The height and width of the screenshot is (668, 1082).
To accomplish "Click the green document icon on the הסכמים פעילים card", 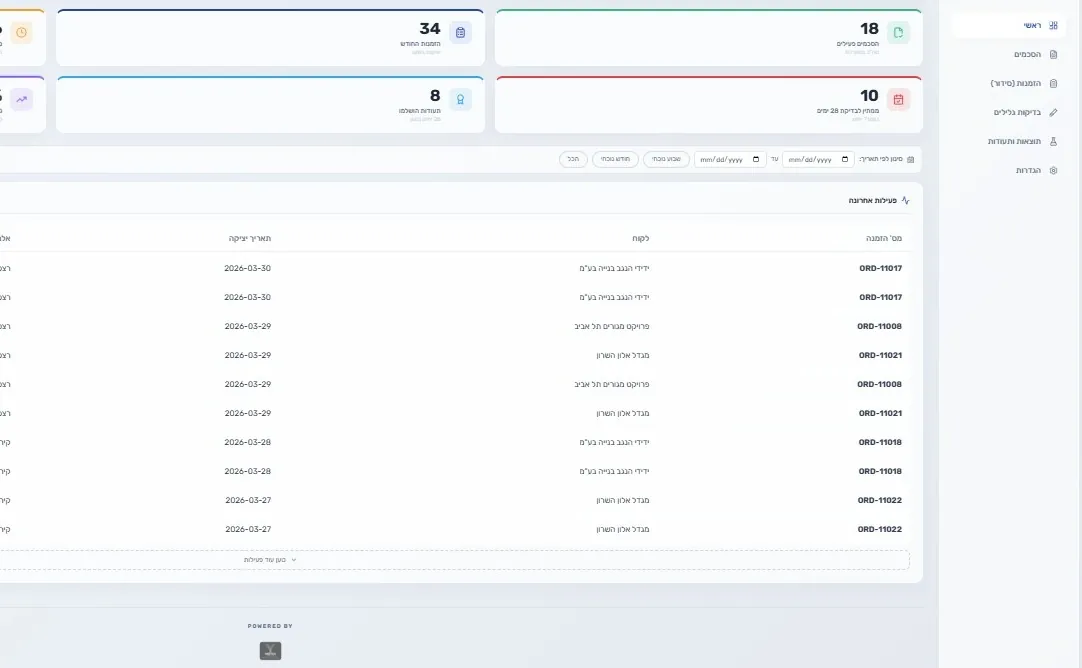I will click(x=898, y=32).
